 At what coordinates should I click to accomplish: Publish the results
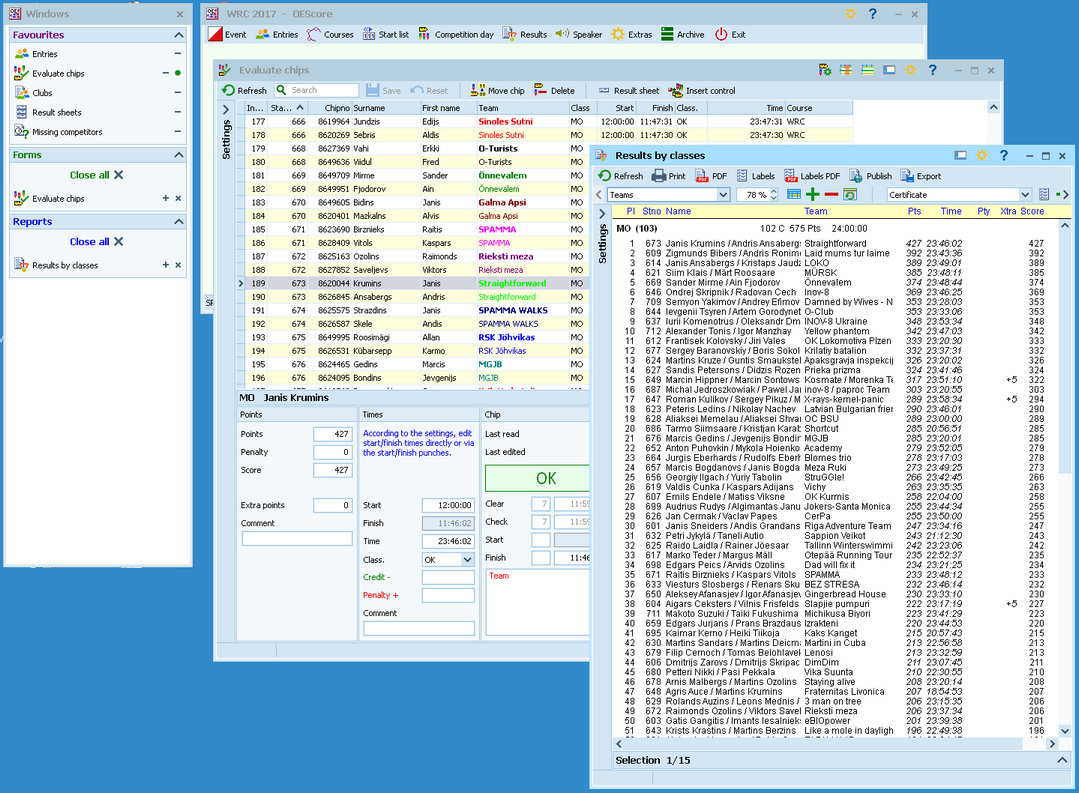(870, 176)
